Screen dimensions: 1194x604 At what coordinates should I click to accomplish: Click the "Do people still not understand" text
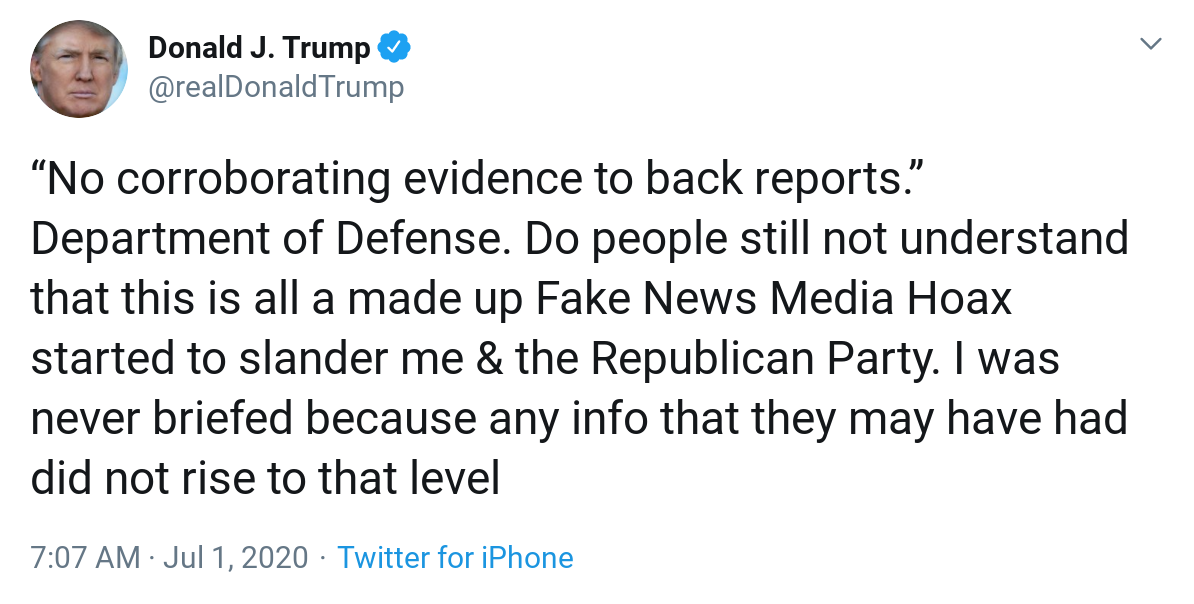827,239
